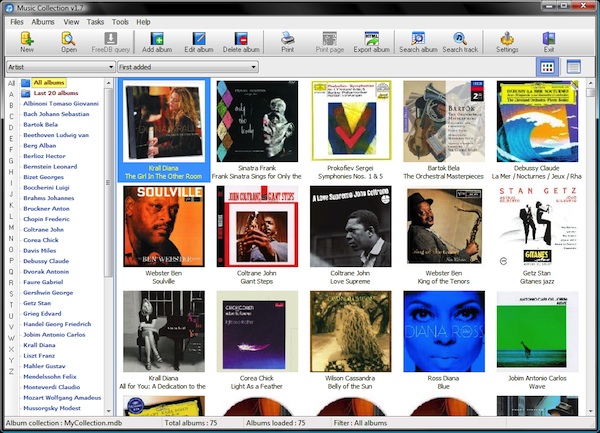Open the Artist grouping dropdown
The width and height of the screenshot is (600, 433).
[x=60, y=67]
